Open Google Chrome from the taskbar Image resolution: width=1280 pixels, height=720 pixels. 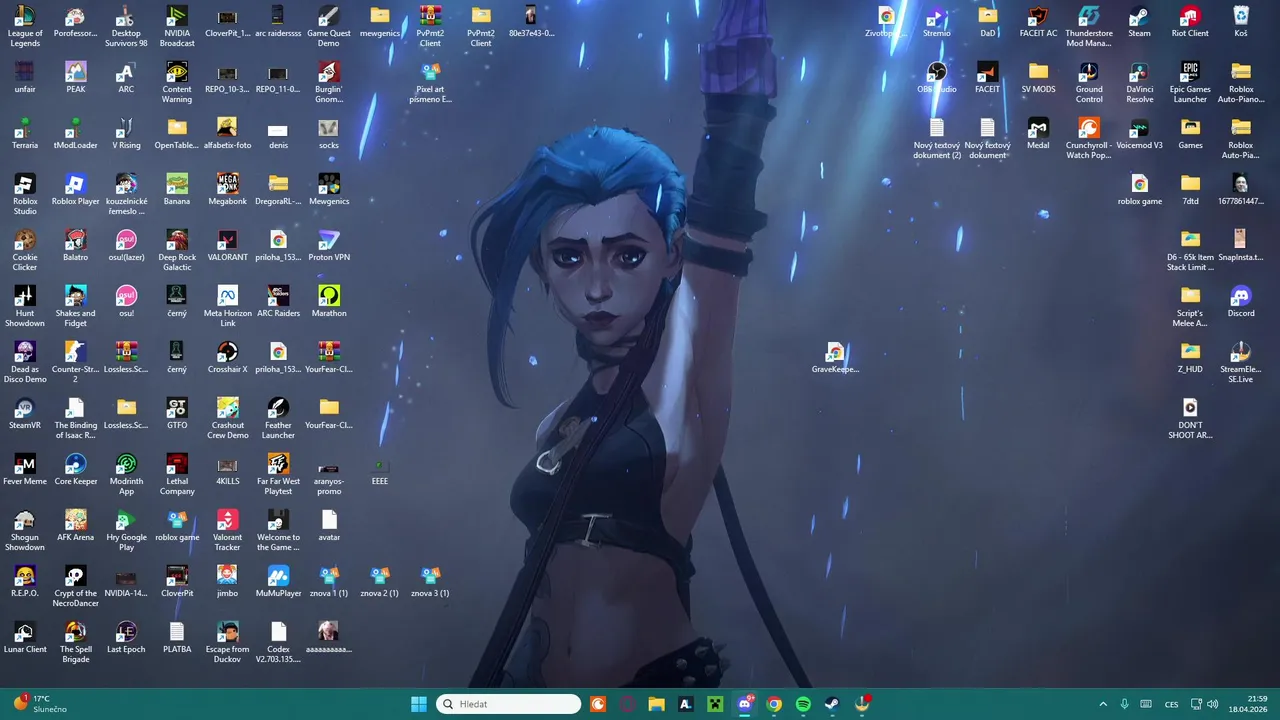point(774,704)
